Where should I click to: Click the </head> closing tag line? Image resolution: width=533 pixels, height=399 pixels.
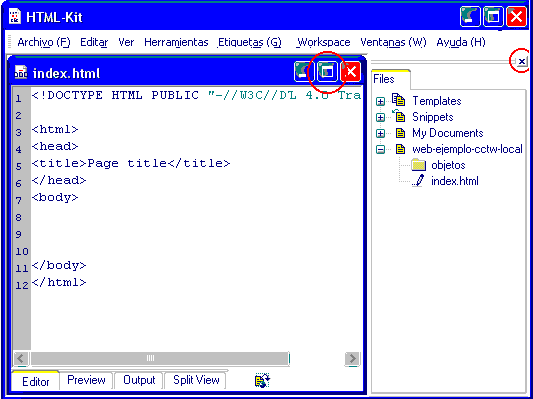click(x=59, y=180)
